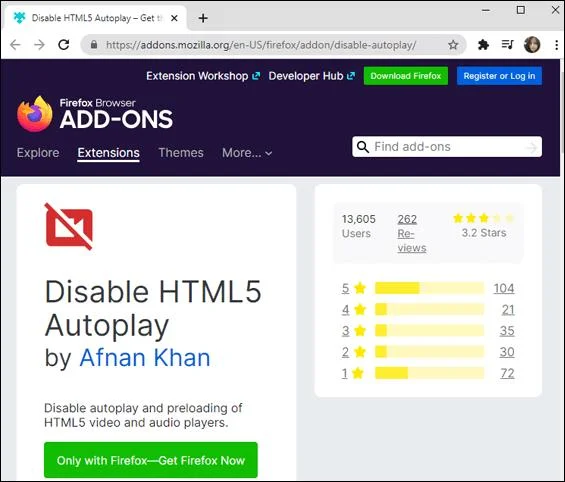
Task: Click the search magnifier icon
Action: (362, 147)
